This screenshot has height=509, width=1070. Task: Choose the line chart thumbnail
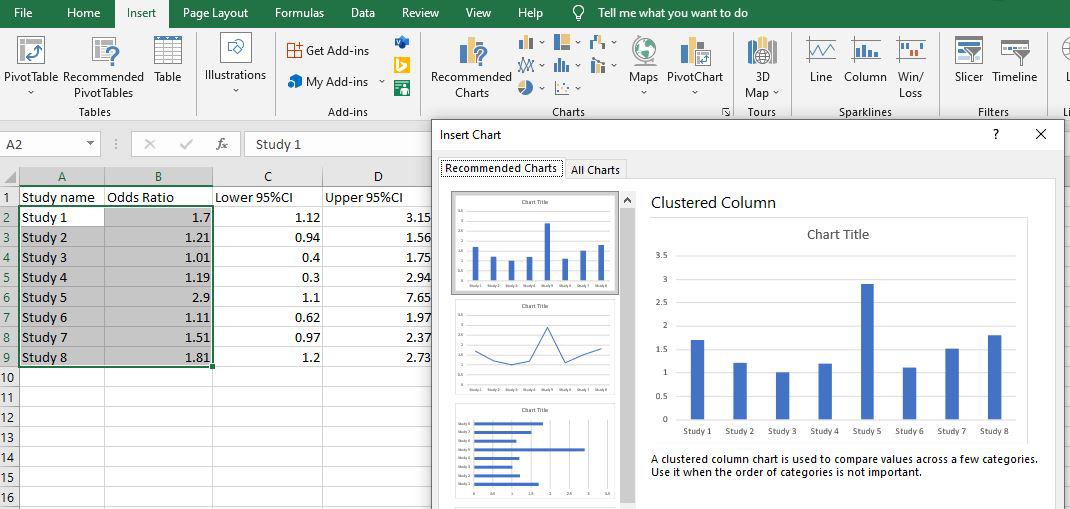[x=535, y=347]
